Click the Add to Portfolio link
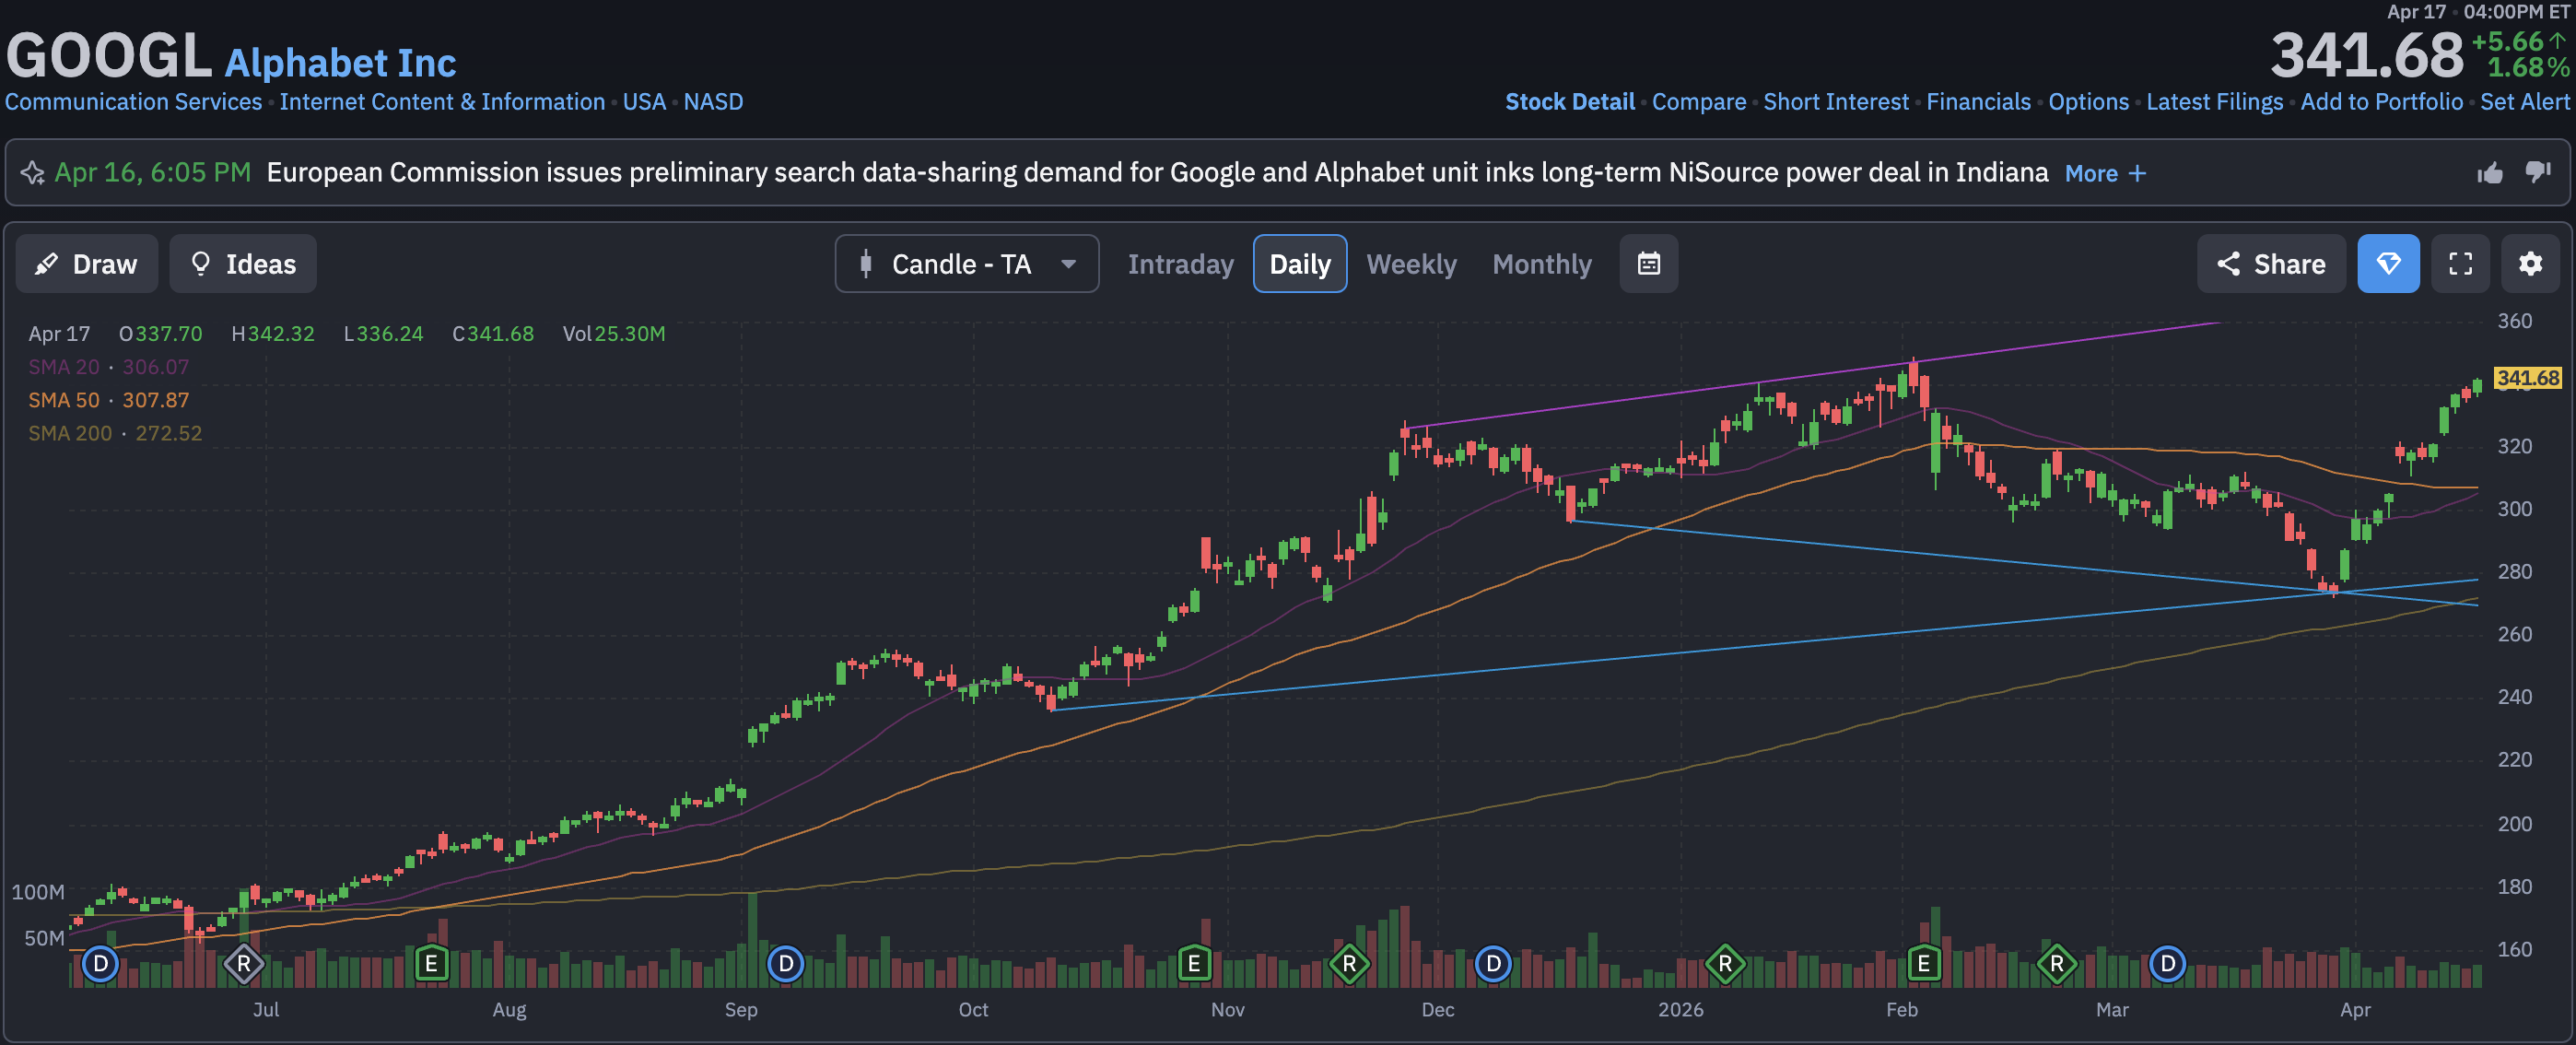2576x1045 pixels. [x=2380, y=102]
